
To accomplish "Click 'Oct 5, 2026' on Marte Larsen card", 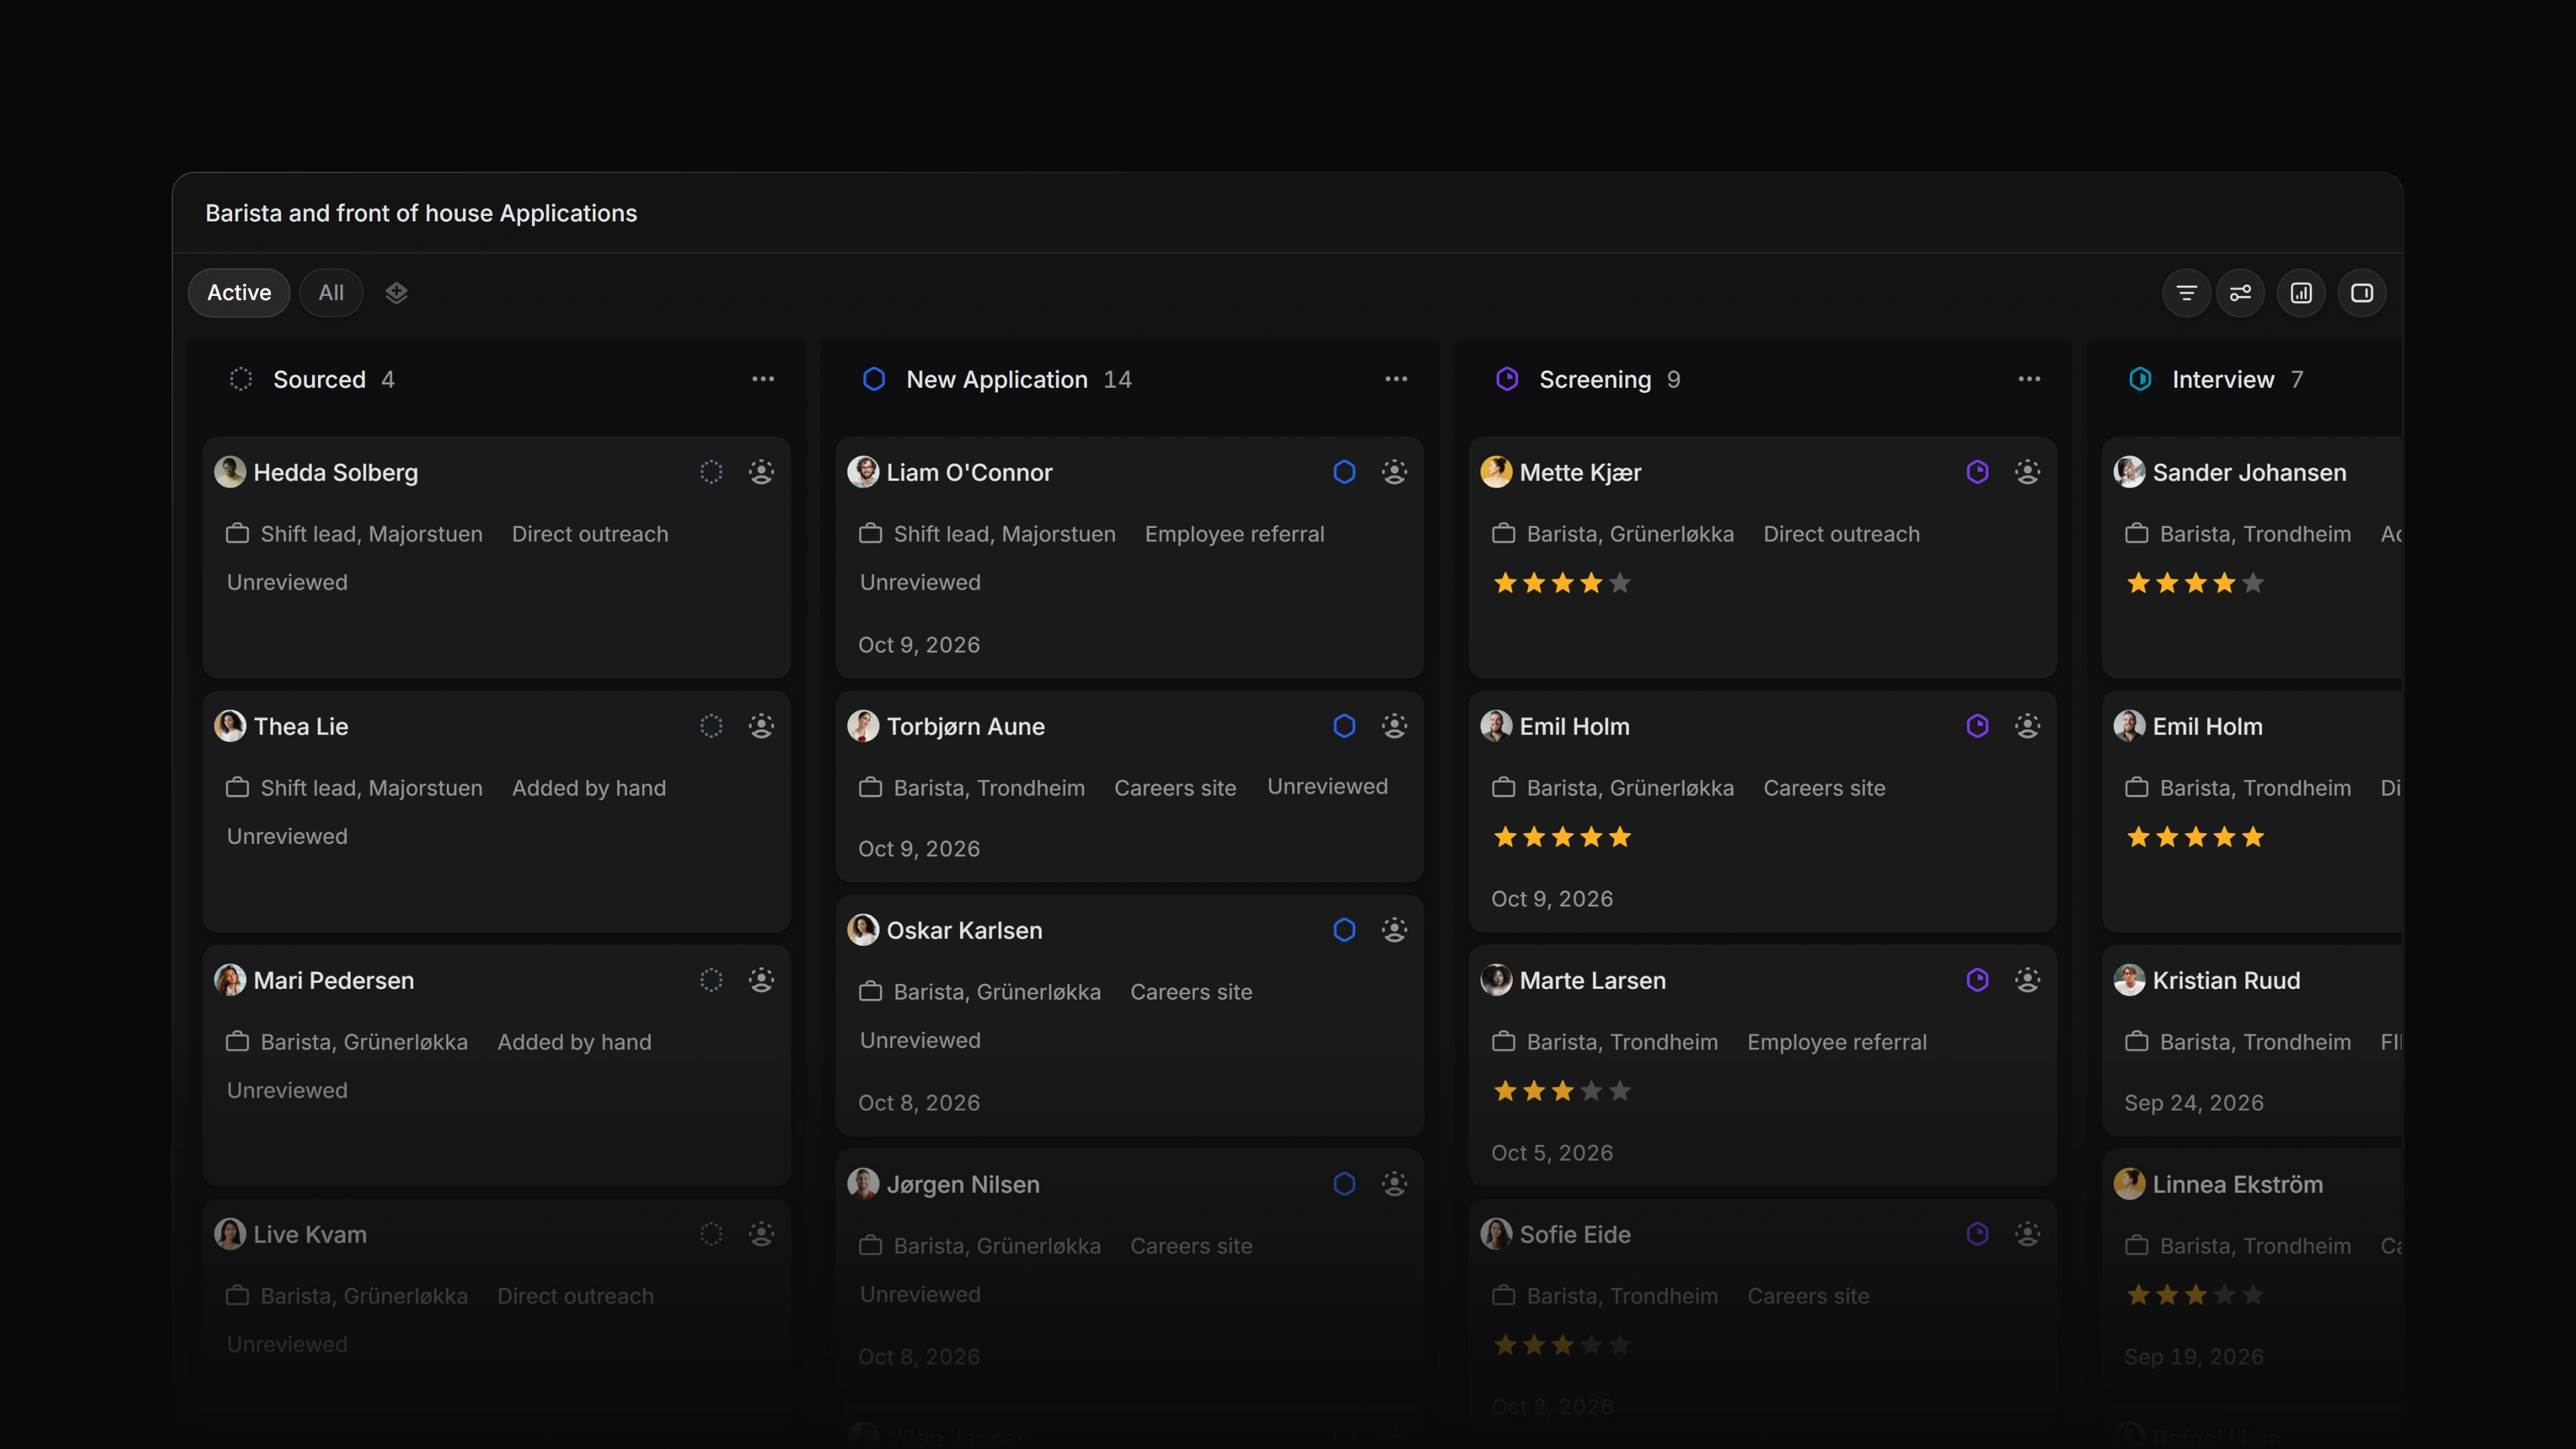I will [1552, 1152].
